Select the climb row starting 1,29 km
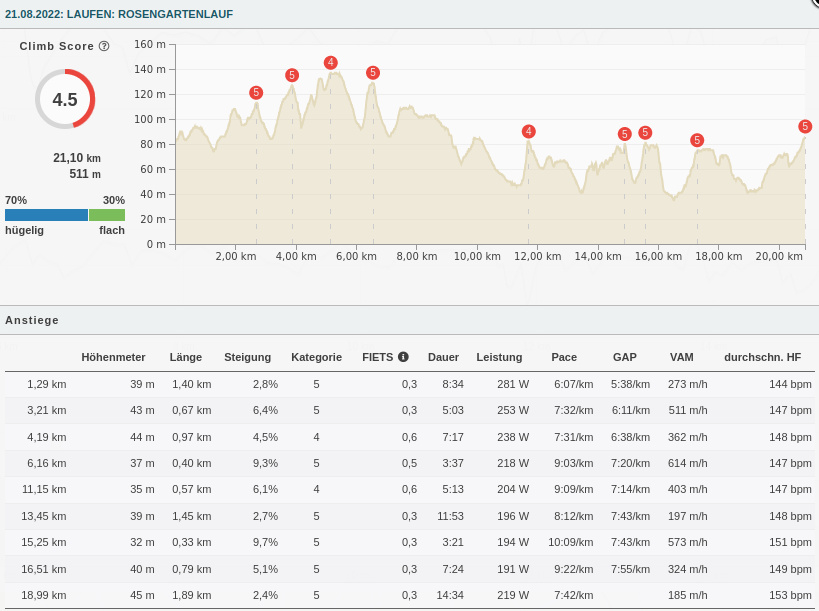This screenshot has width=819, height=611. [410, 384]
